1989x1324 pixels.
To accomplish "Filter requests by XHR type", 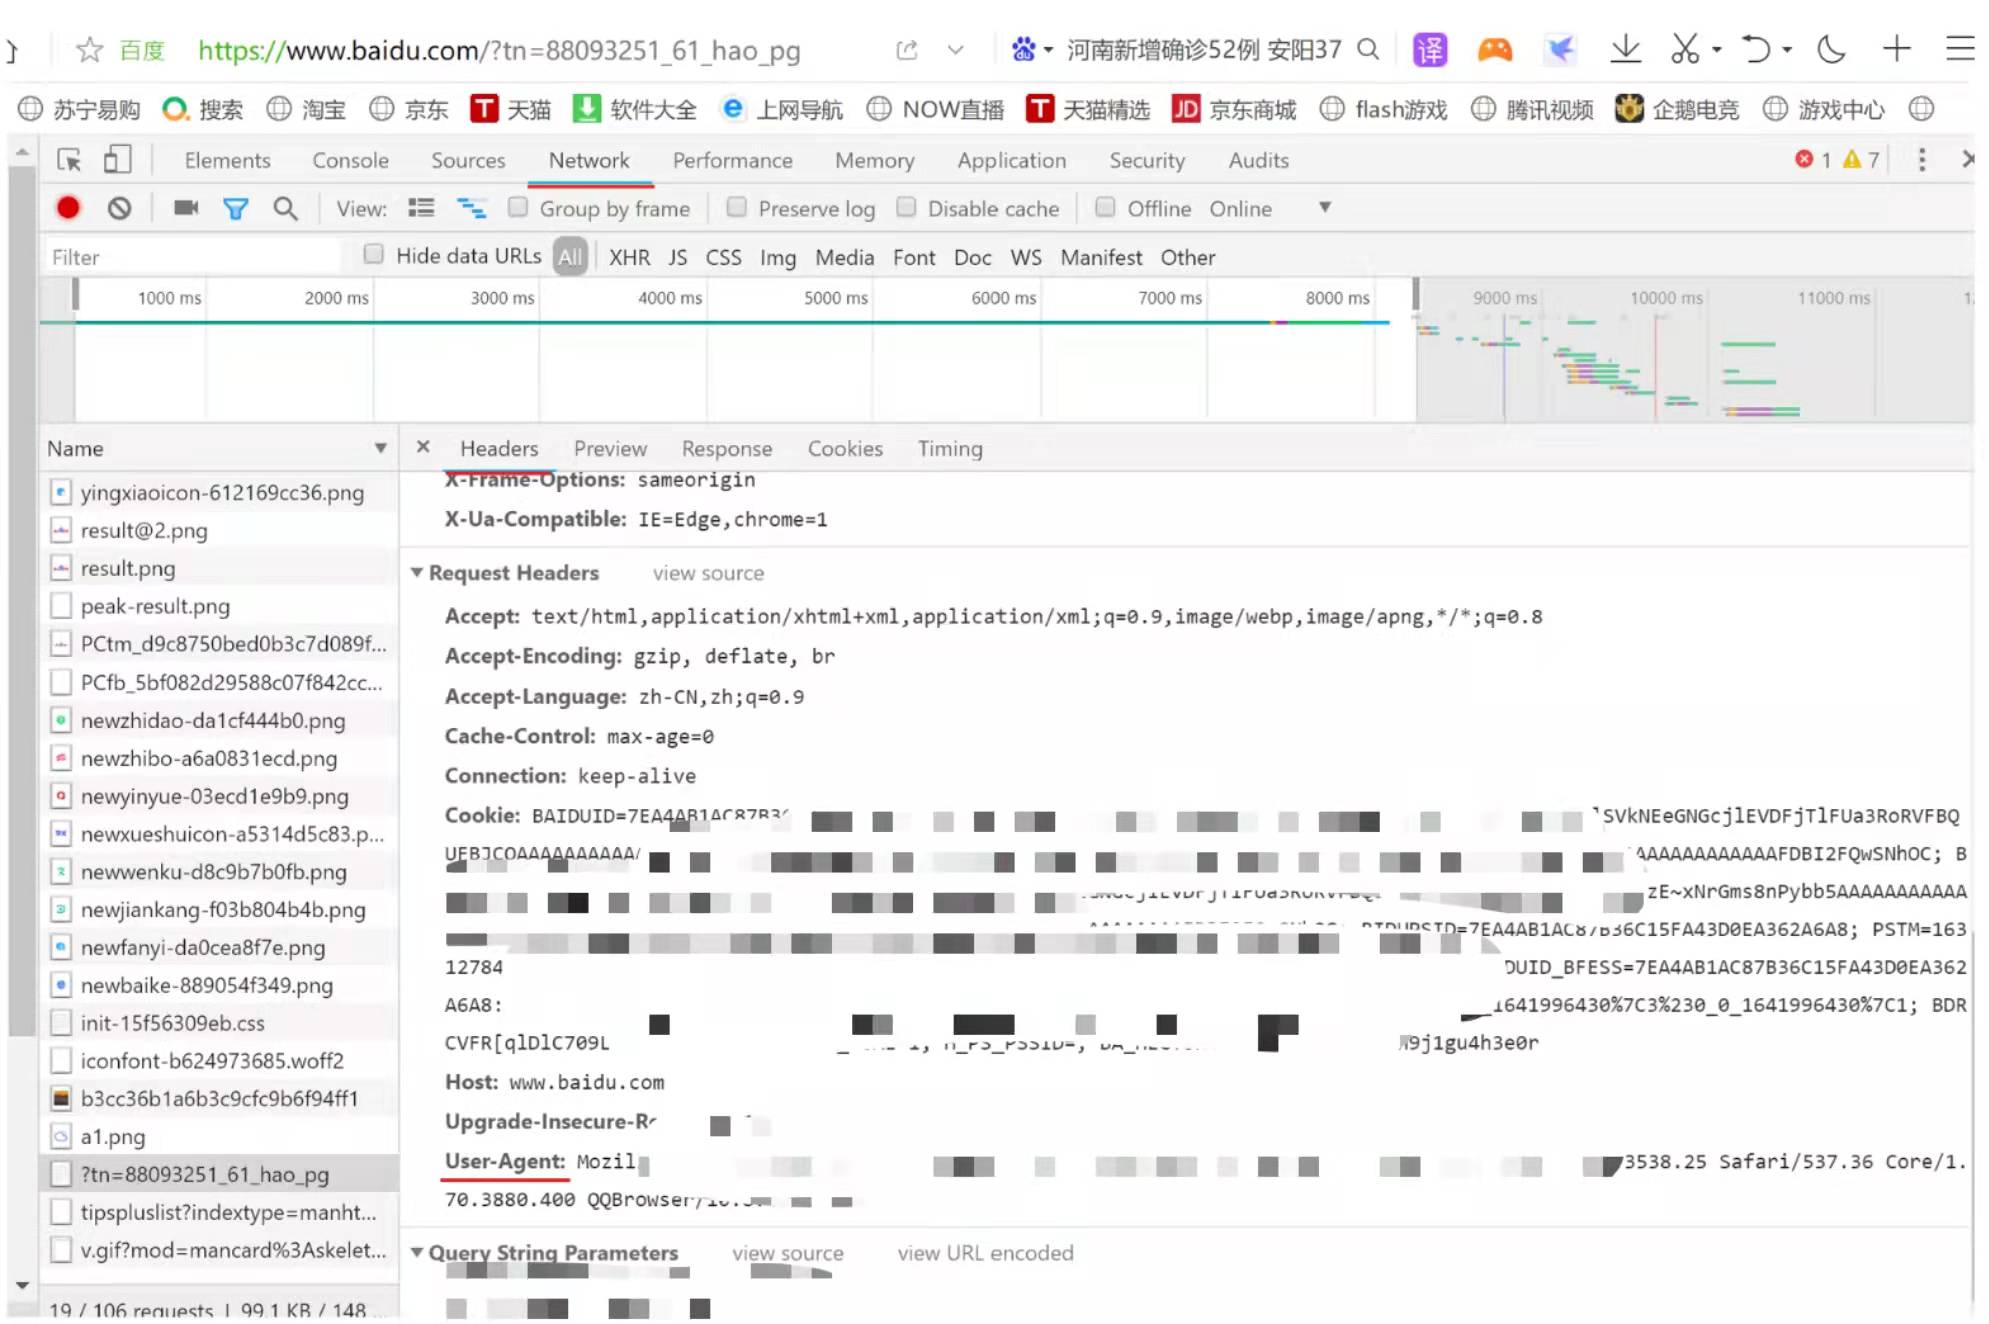I will coord(629,257).
